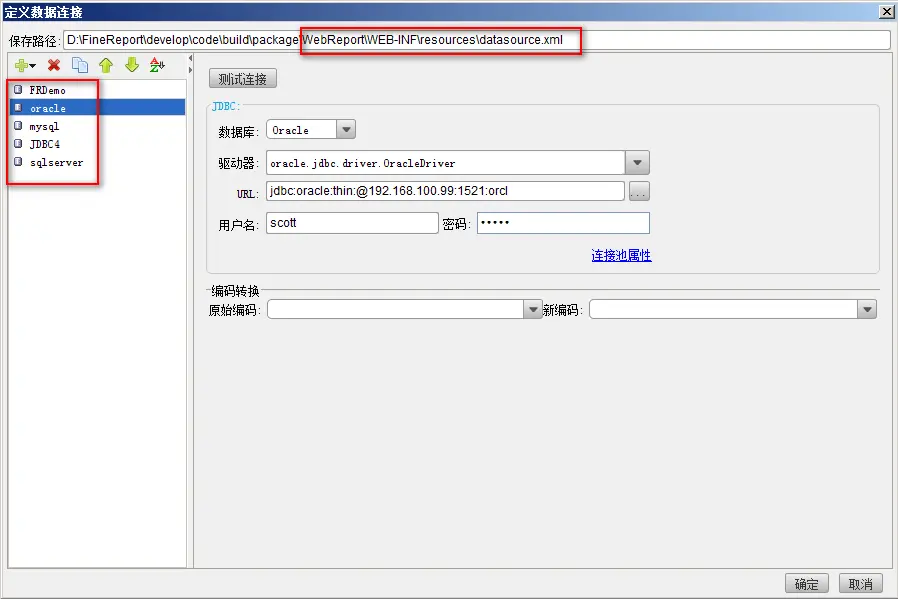Add a new data connection

point(25,65)
